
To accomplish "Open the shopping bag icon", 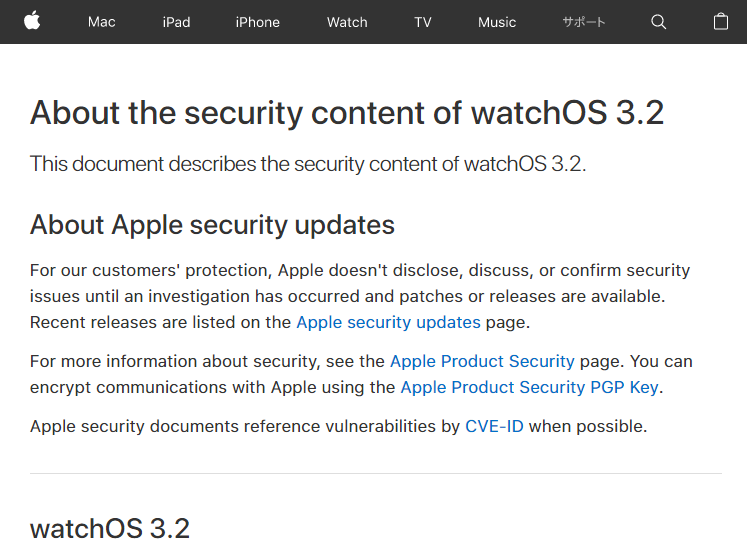I will coord(721,22).
